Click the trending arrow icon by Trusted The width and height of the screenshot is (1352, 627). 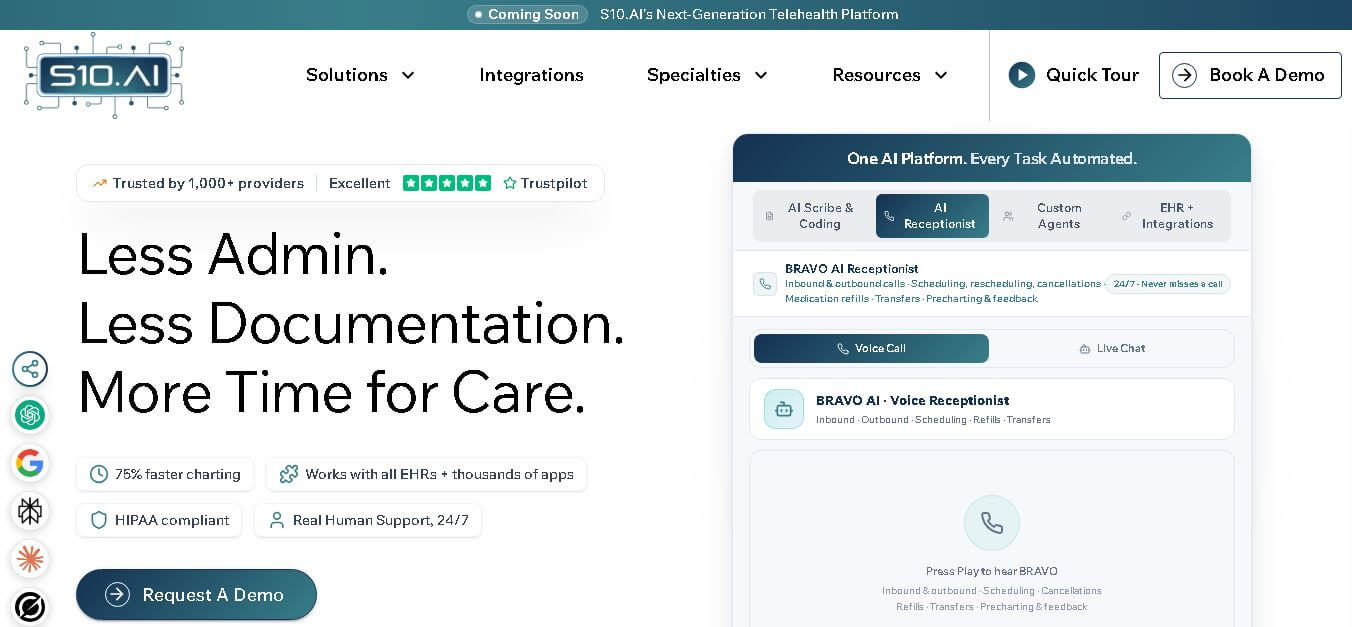(x=100, y=183)
